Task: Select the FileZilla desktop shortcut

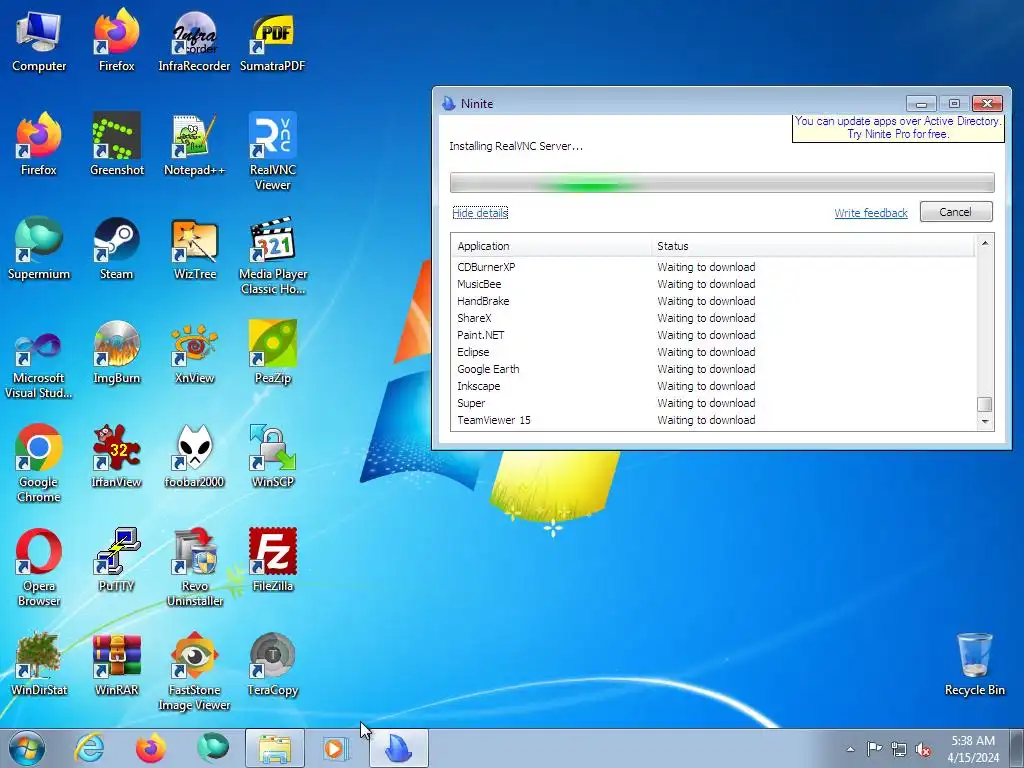Action: coord(272,560)
